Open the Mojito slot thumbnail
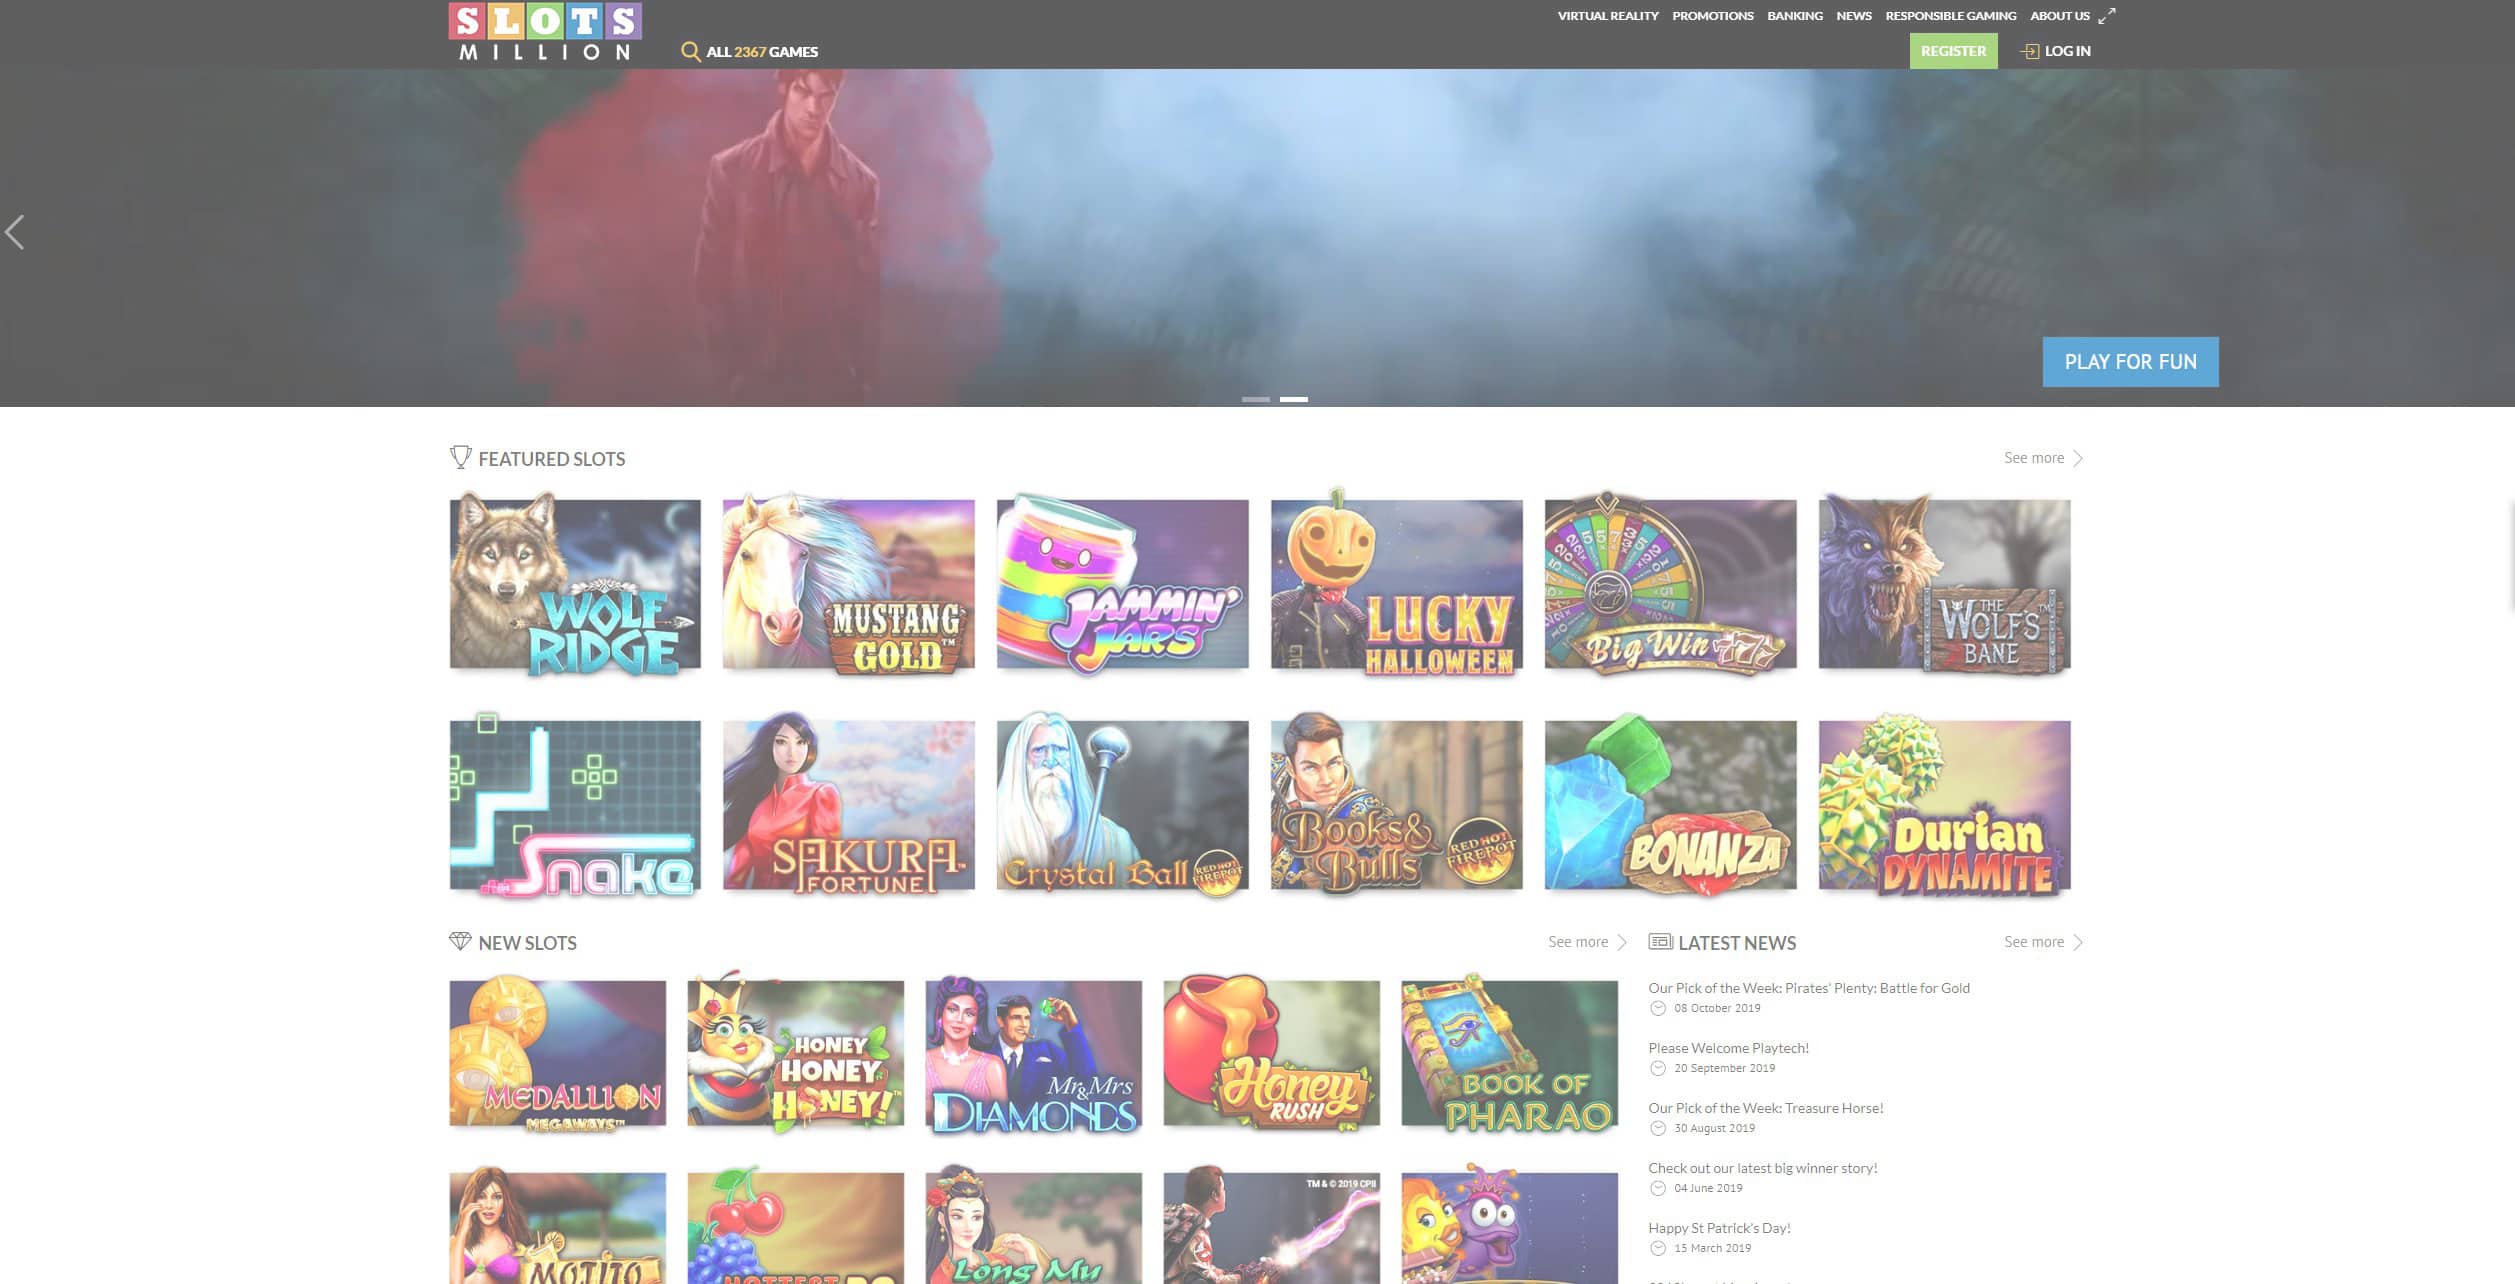This screenshot has width=2515, height=1284. [x=558, y=1224]
